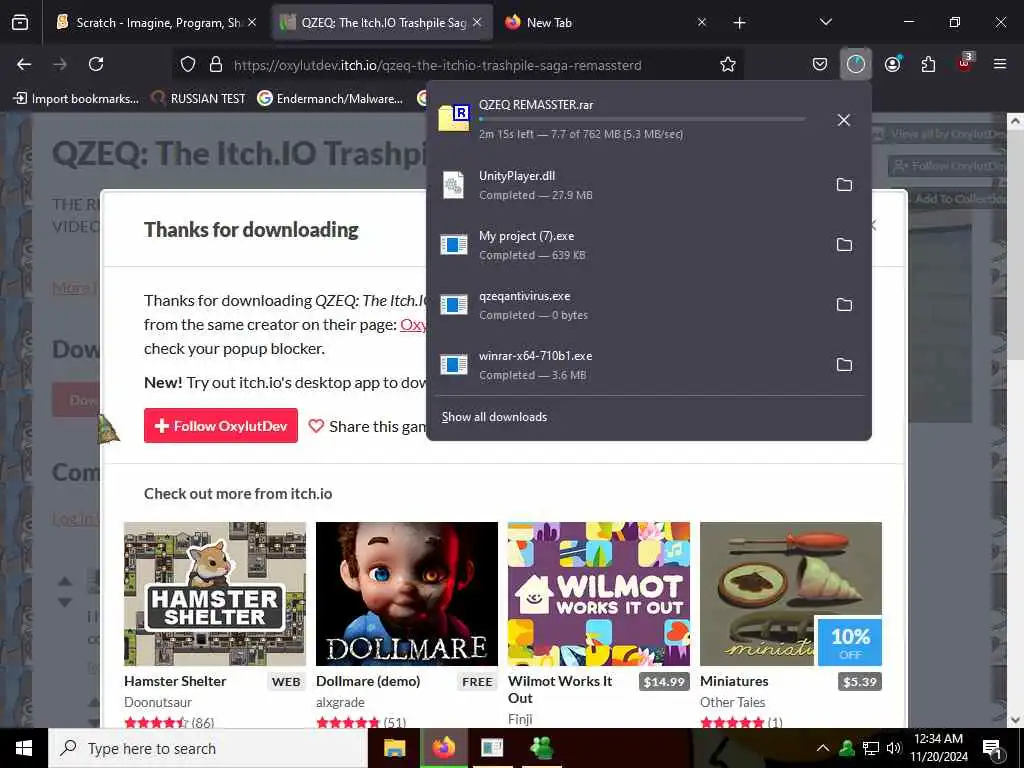1024x768 pixels.
Task: Save page to Pocket
Action: (820, 64)
